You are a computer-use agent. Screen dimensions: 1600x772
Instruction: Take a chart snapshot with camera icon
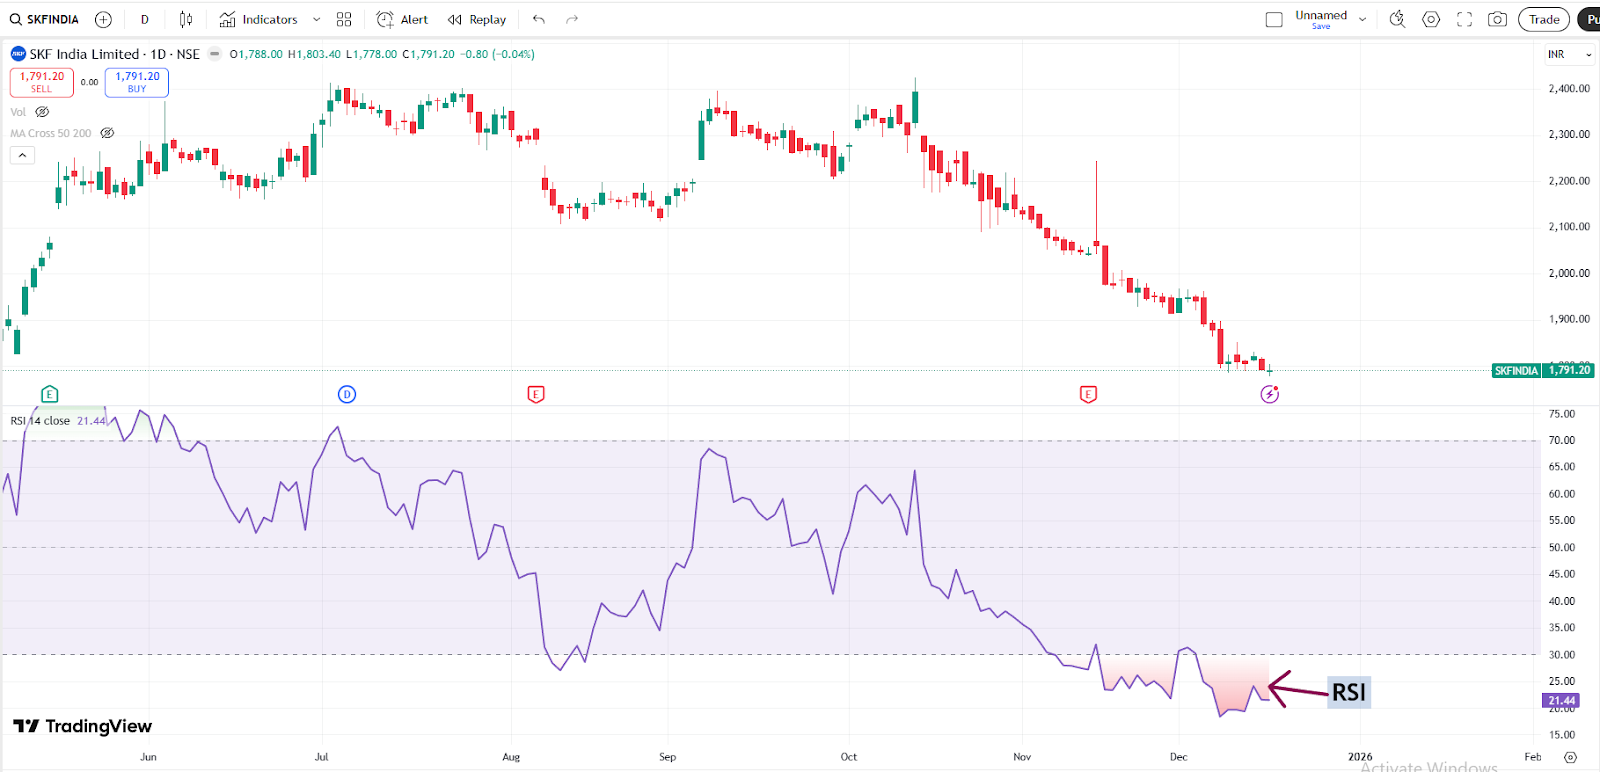tap(1497, 20)
